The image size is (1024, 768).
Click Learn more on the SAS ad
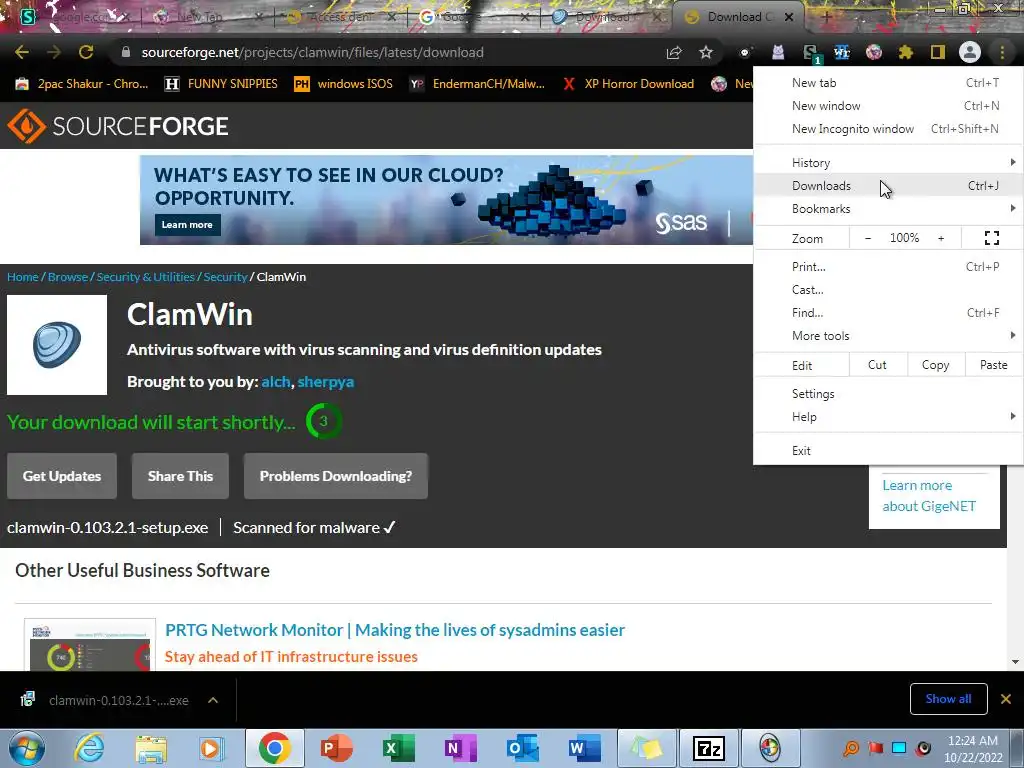coord(187,225)
